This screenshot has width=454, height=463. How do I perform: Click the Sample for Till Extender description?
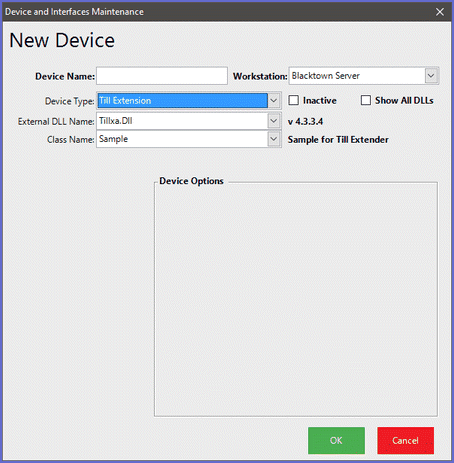(338, 140)
